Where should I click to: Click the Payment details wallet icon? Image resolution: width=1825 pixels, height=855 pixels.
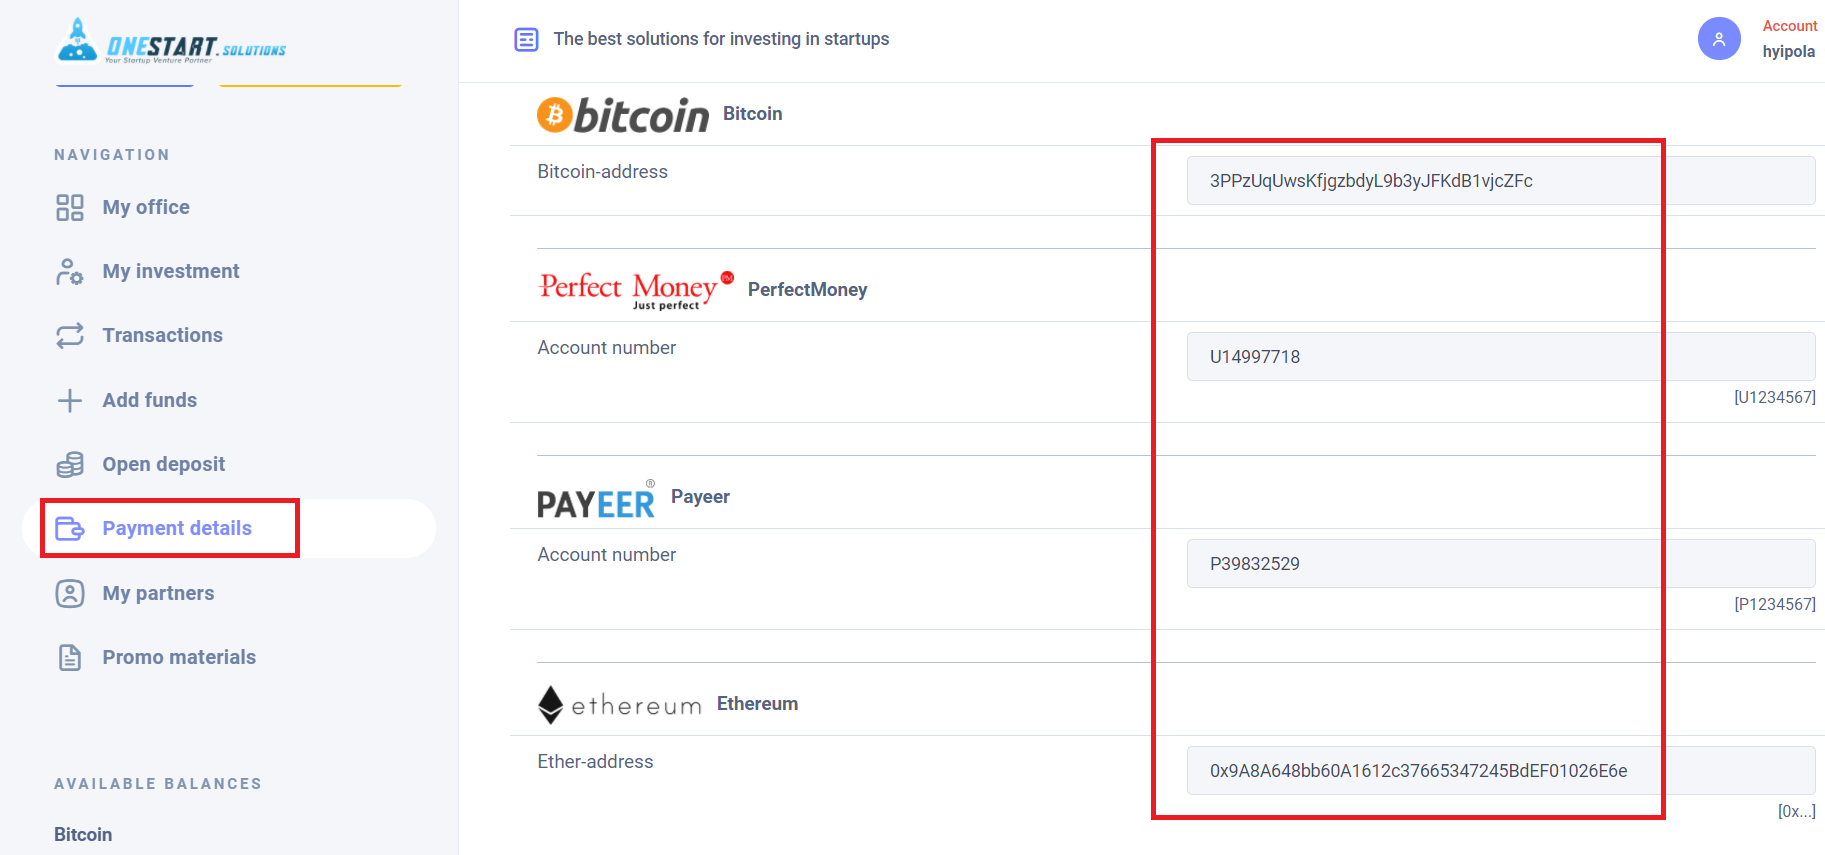click(x=70, y=528)
